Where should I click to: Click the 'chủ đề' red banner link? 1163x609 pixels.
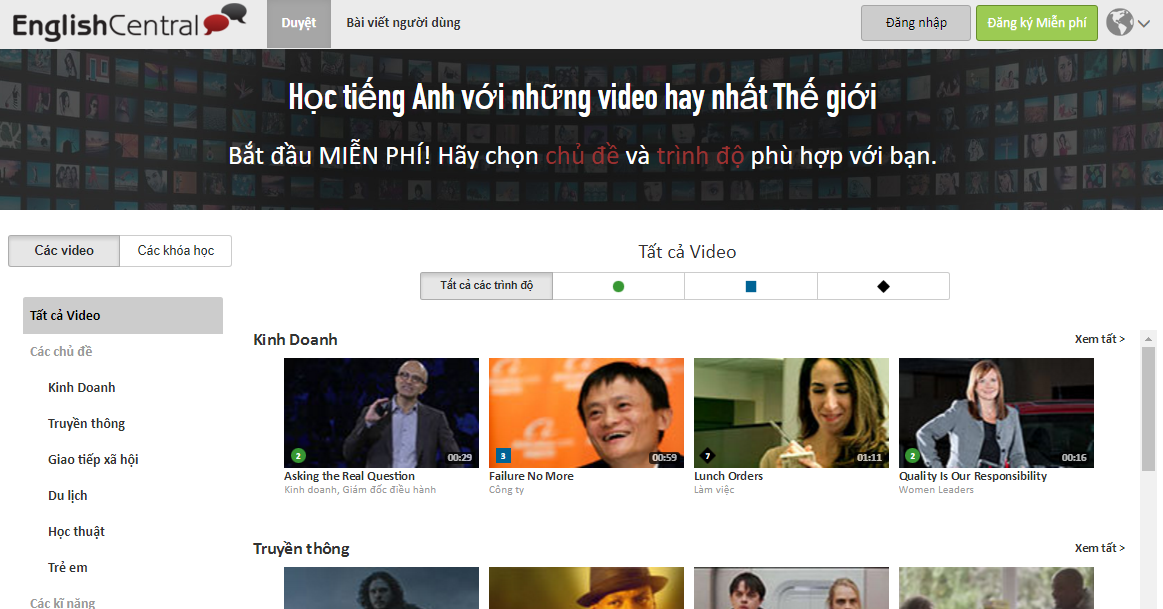click(x=582, y=156)
